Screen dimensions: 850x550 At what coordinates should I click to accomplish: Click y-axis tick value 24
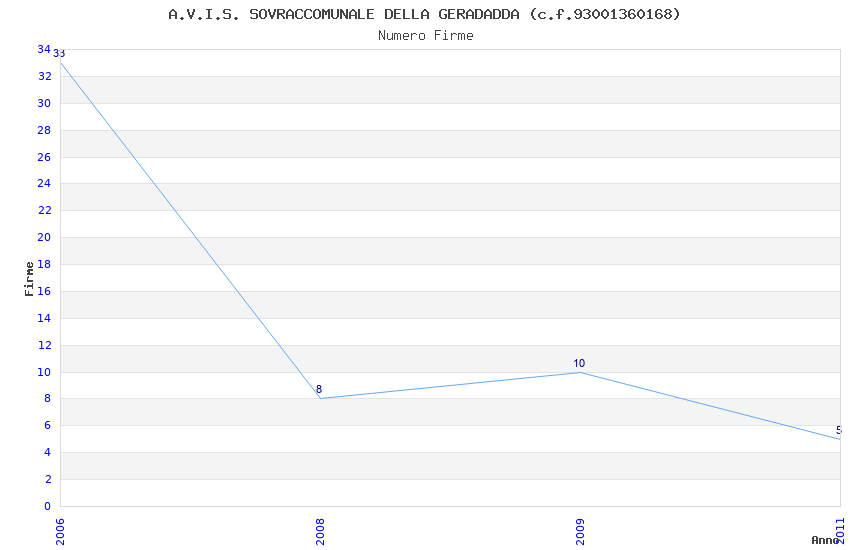click(x=44, y=183)
